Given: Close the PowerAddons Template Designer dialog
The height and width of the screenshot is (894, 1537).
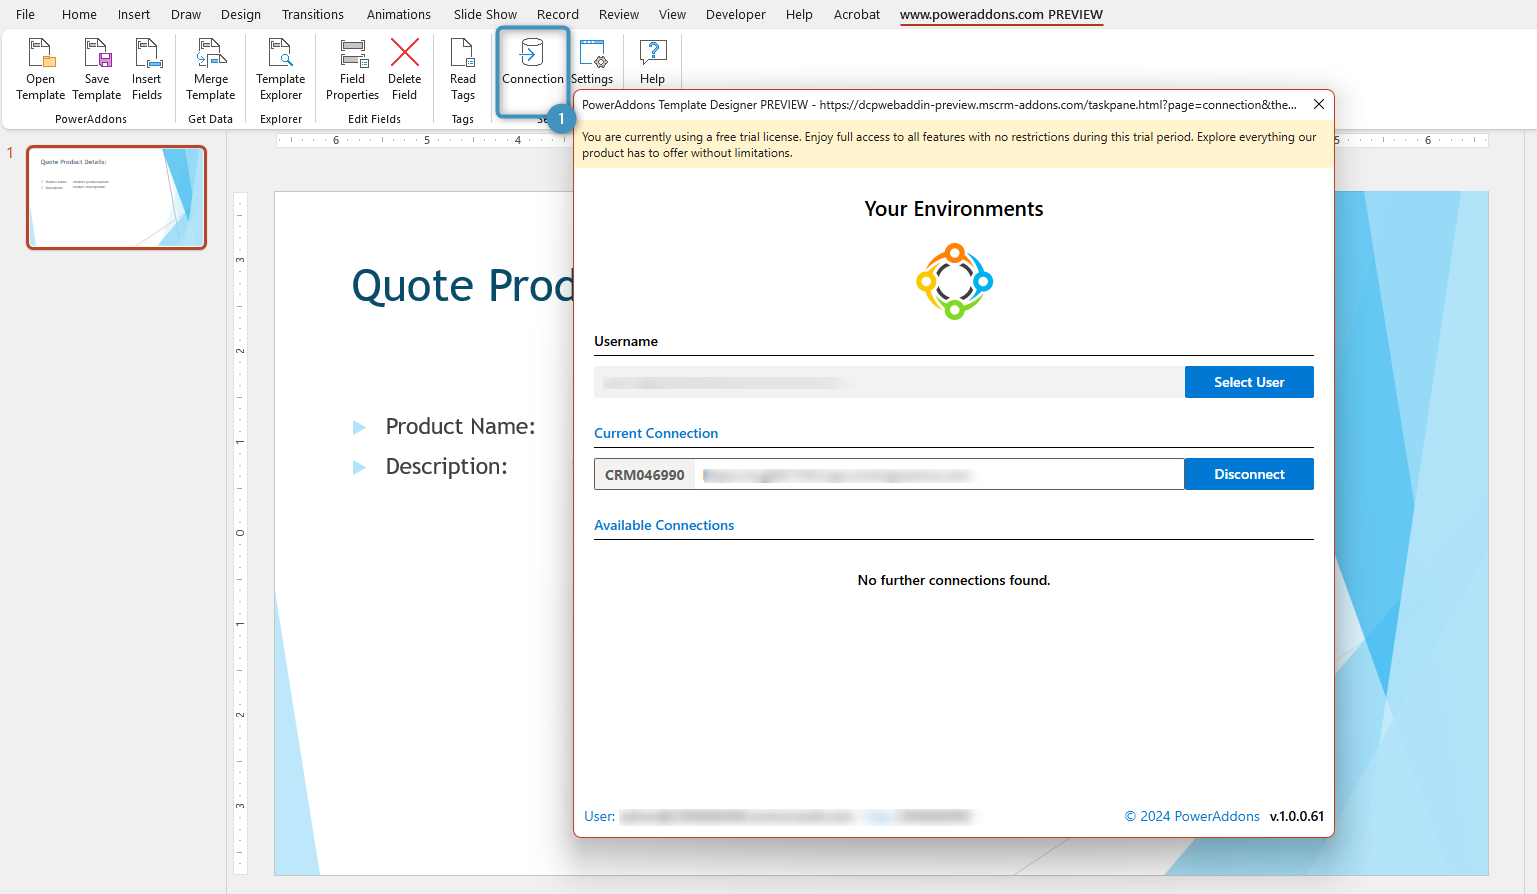Looking at the screenshot, I should [x=1319, y=104].
